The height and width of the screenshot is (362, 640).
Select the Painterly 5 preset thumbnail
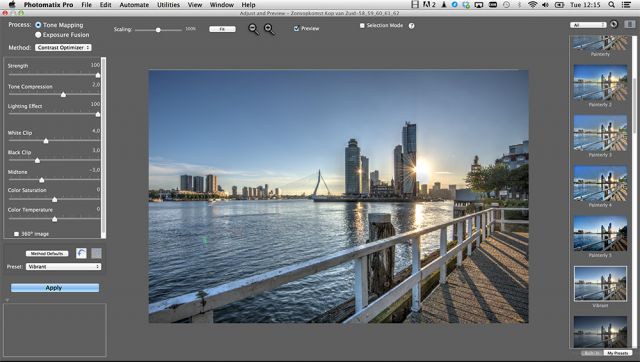[x=600, y=233]
